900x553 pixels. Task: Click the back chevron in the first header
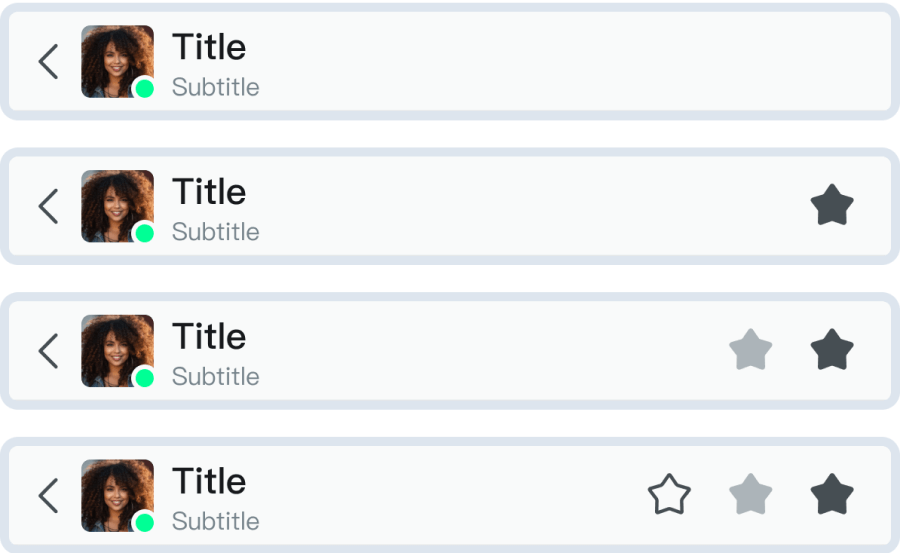[x=48, y=62]
